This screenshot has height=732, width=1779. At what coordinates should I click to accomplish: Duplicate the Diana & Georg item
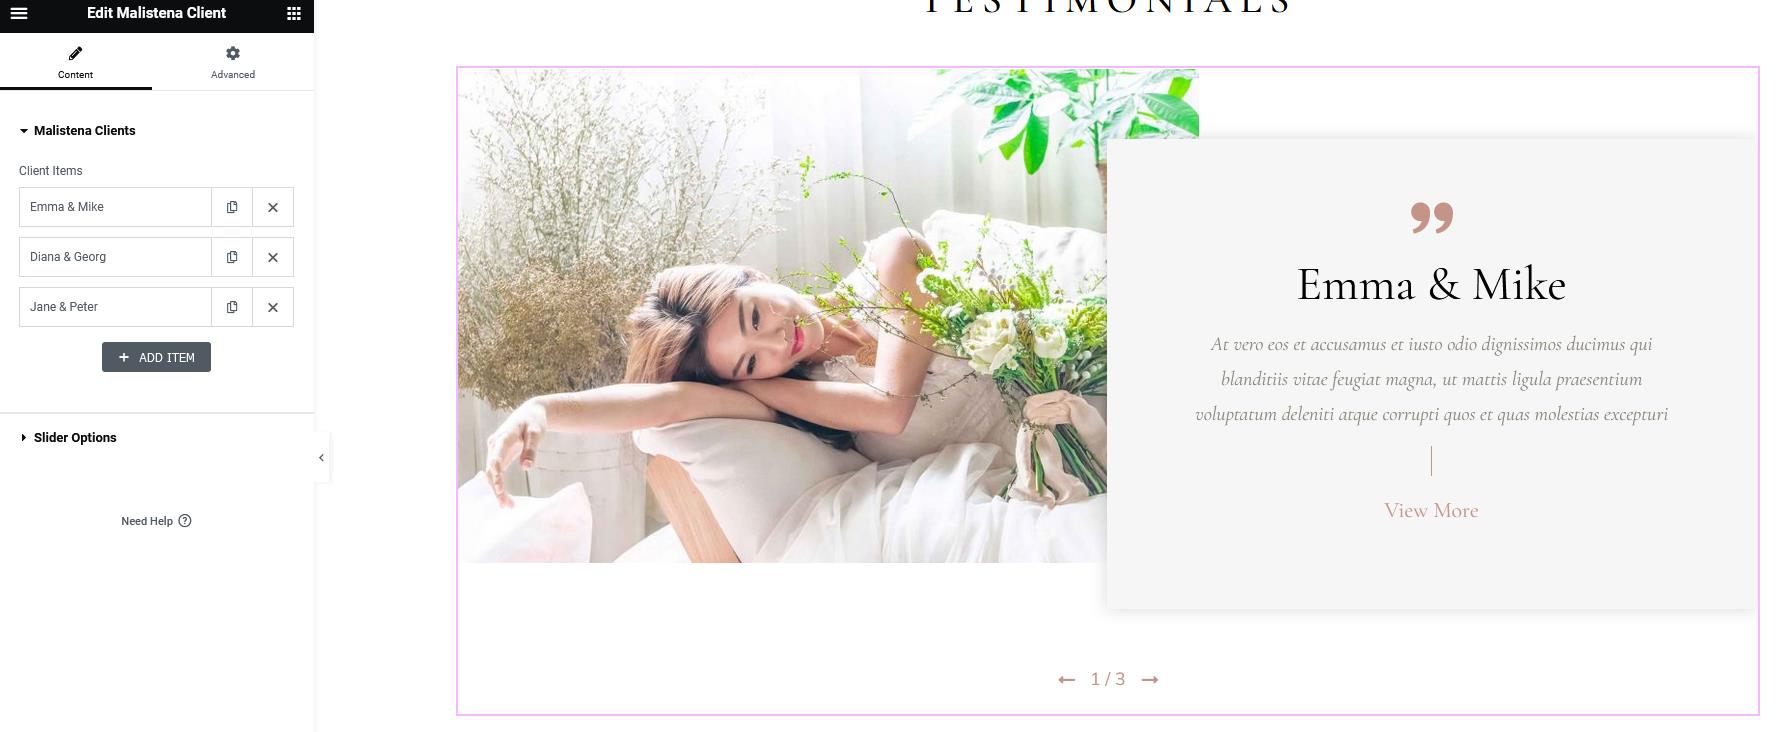click(x=232, y=257)
